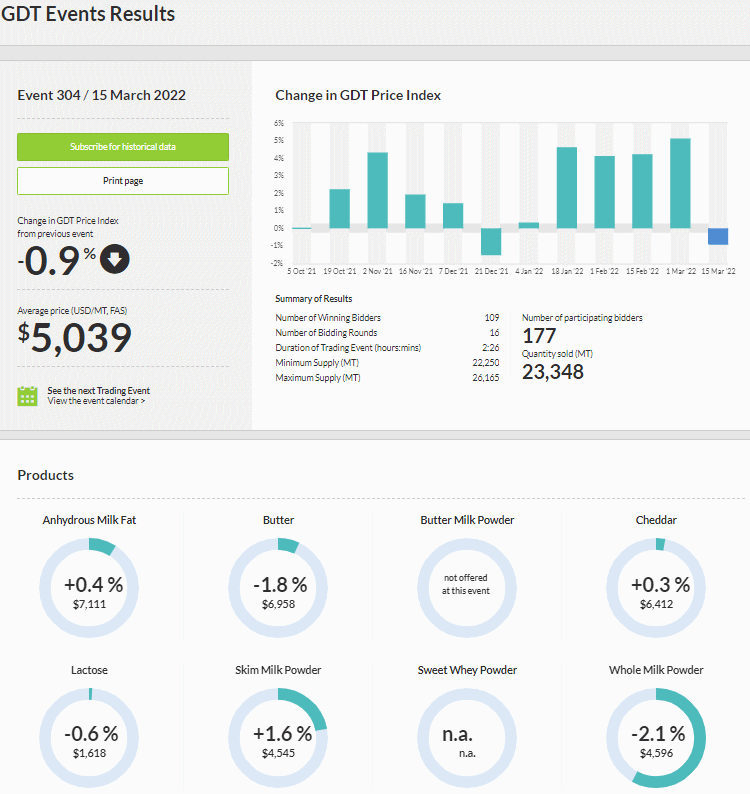Select the 18 Jan '22 chart bar
The height and width of the screenshot is (794, 750).
(567, 188)
